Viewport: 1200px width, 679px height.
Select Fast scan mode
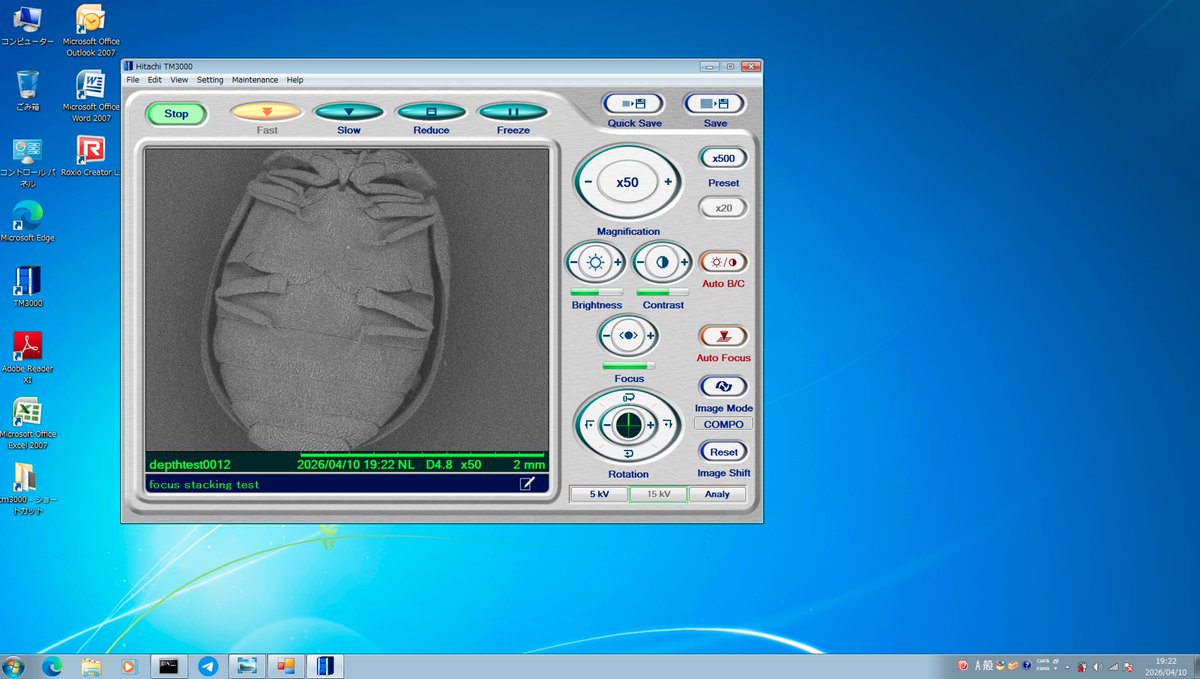(266, 112)
